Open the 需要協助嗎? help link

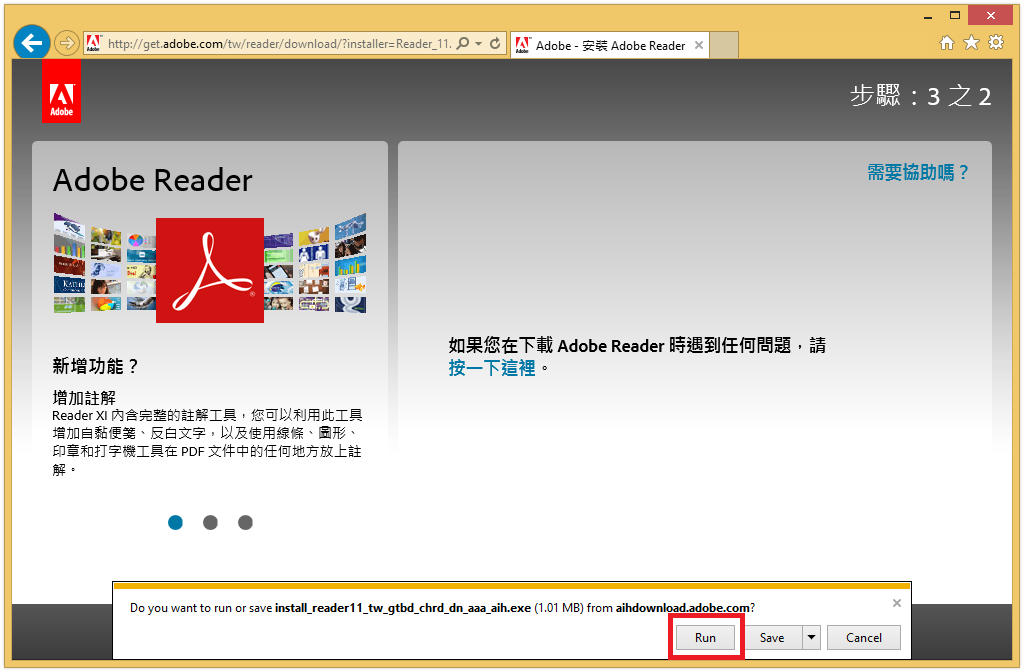917,173
